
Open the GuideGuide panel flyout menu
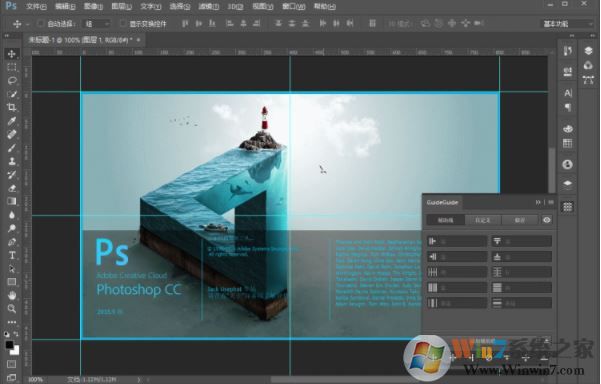tap(551, 202)
